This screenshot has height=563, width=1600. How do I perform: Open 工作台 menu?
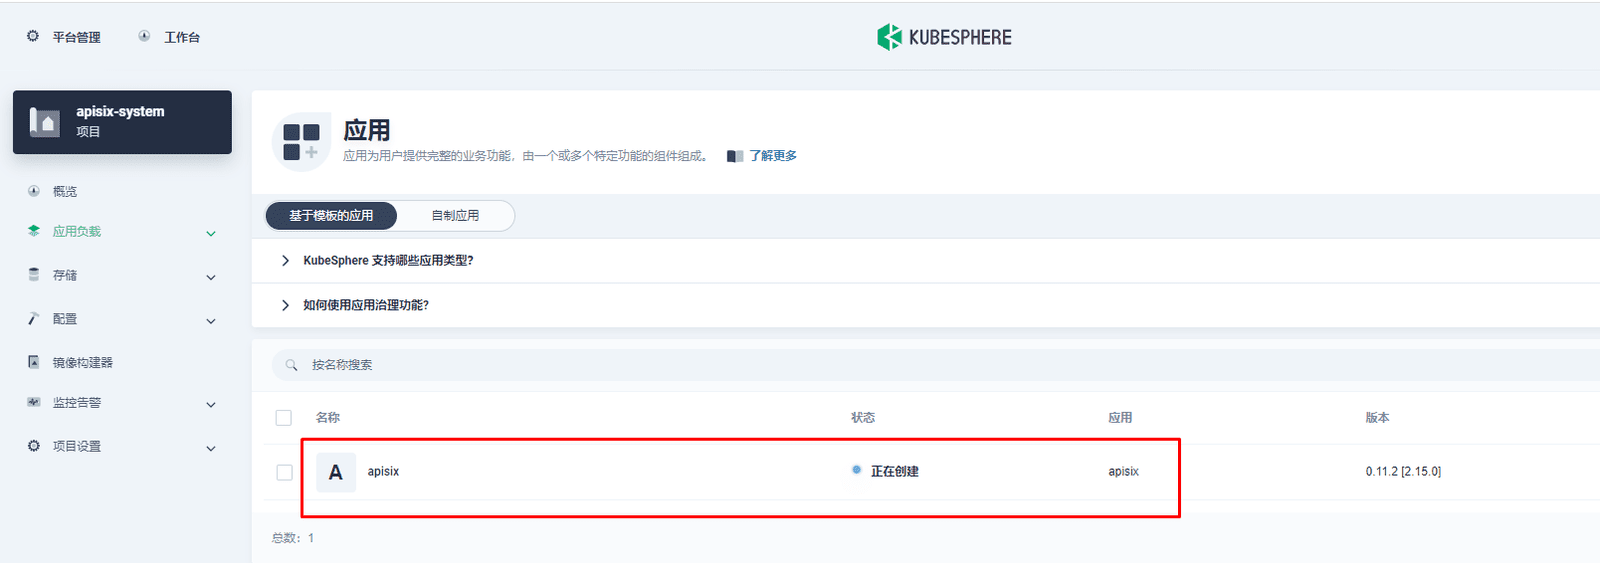pos(182,37)
